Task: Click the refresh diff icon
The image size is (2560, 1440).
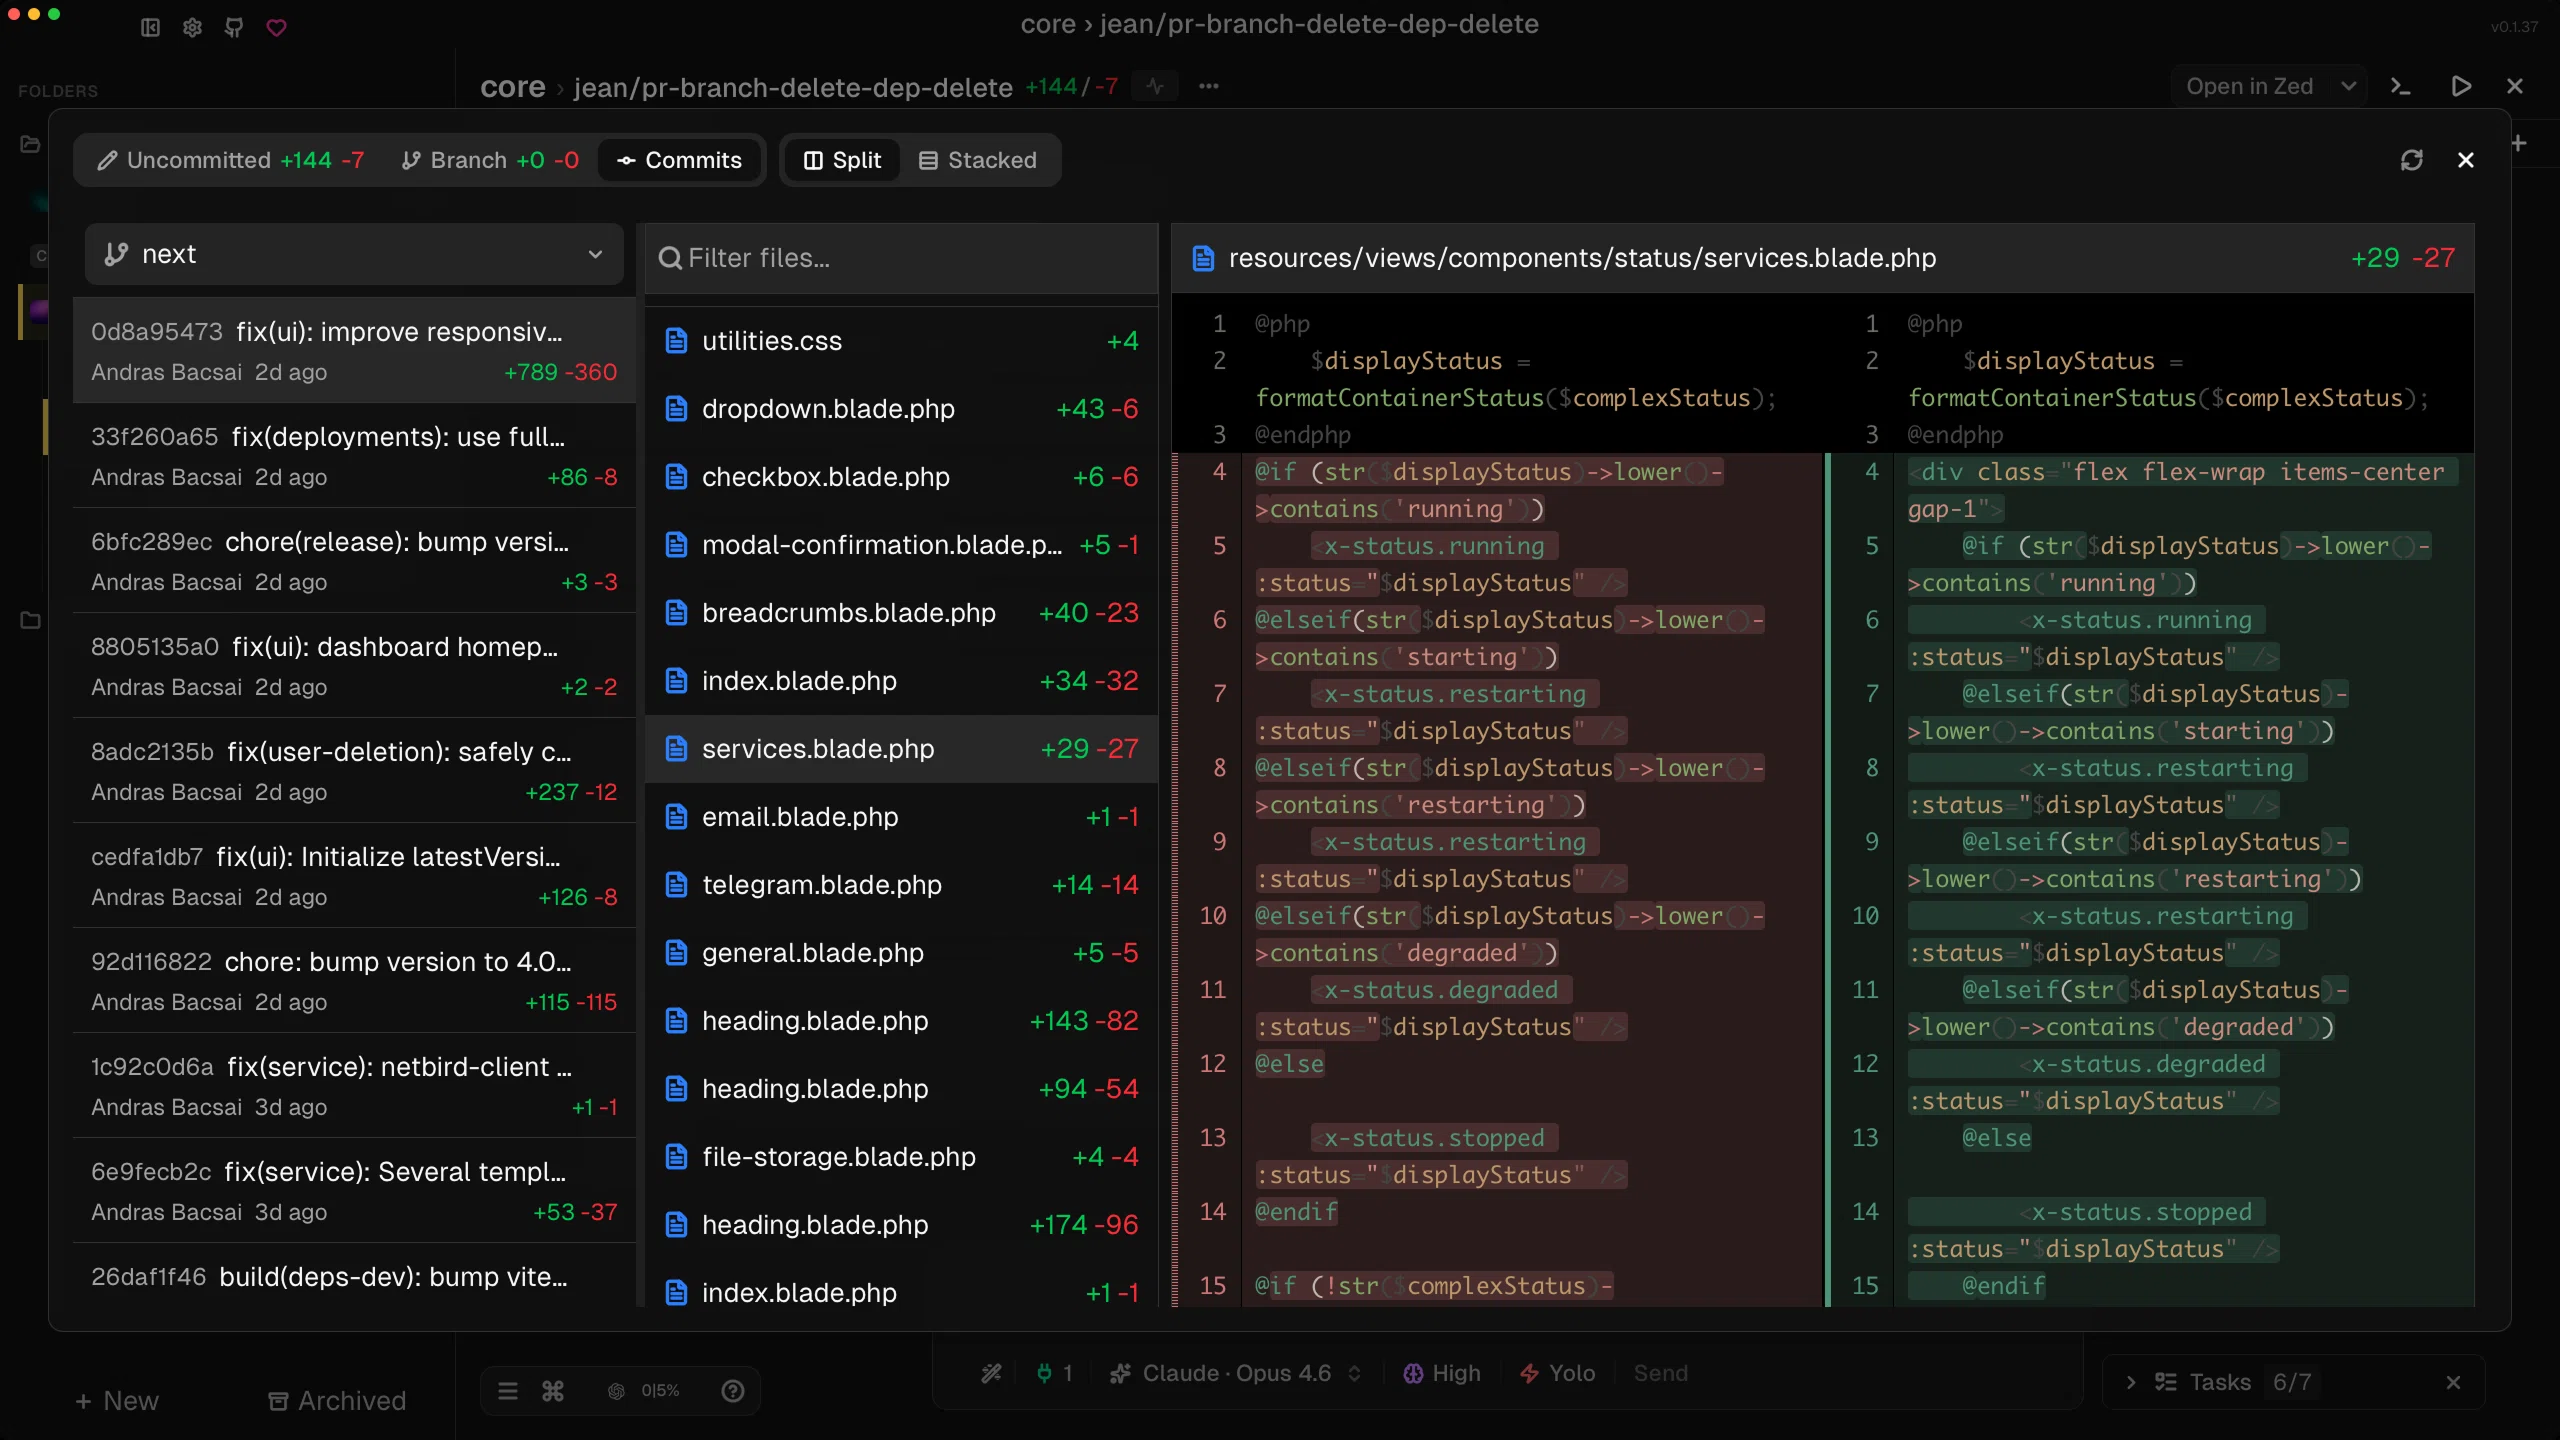Action: click(2411, 160)
